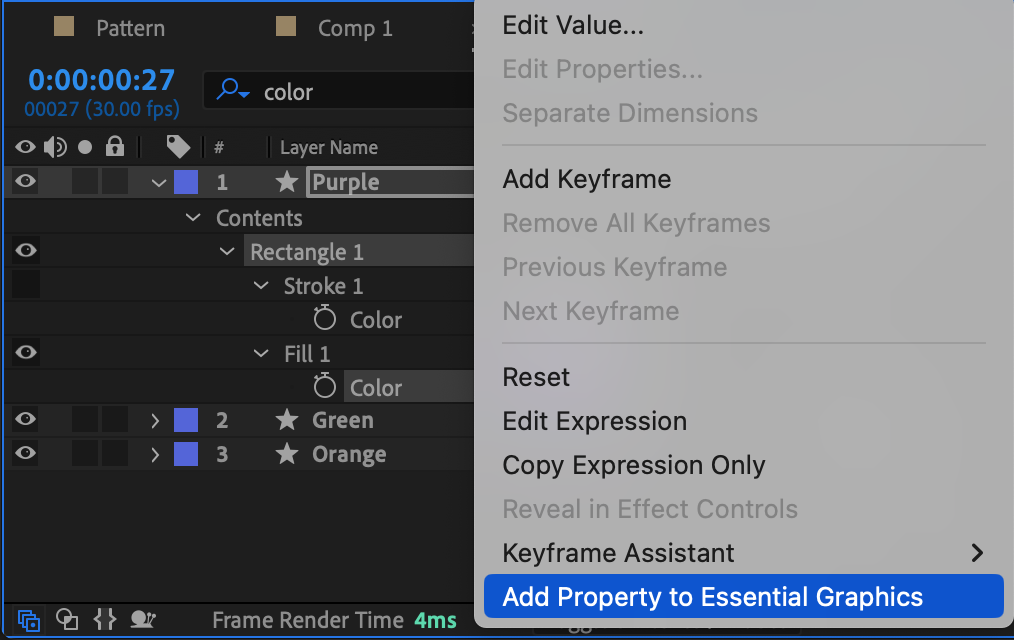
Task: Choose Add Property to Essential Graphics
Action: (712, 598)
